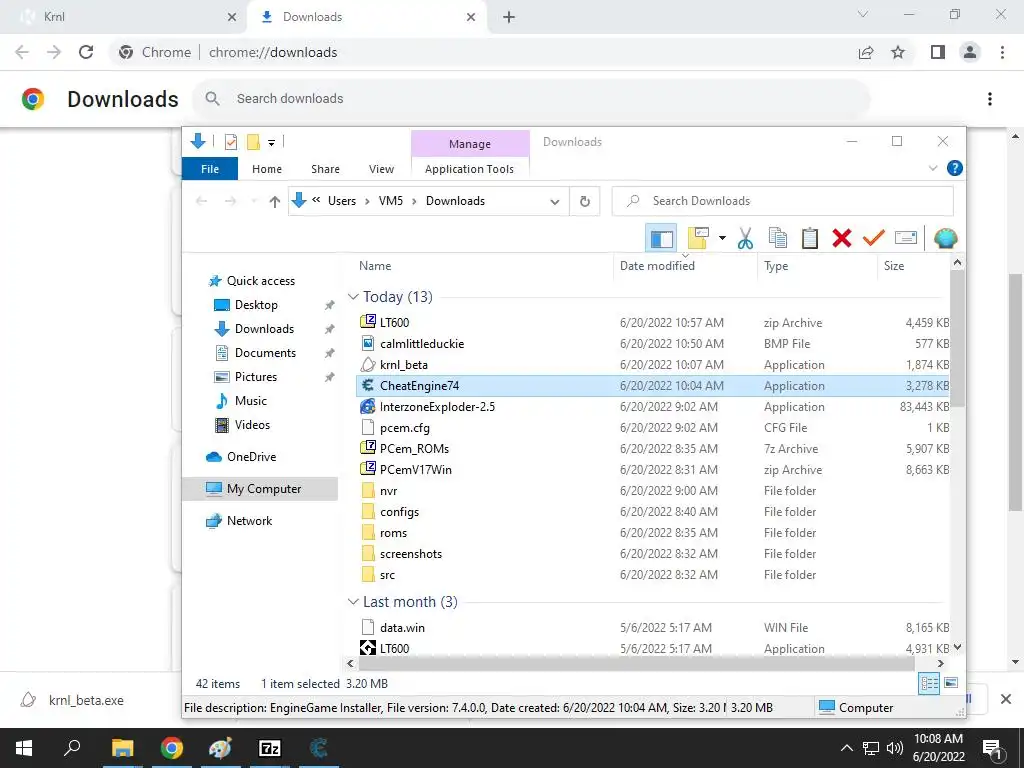Click the clipboard Paste icon
This screenshot has height=768, width=1024.
810,238
